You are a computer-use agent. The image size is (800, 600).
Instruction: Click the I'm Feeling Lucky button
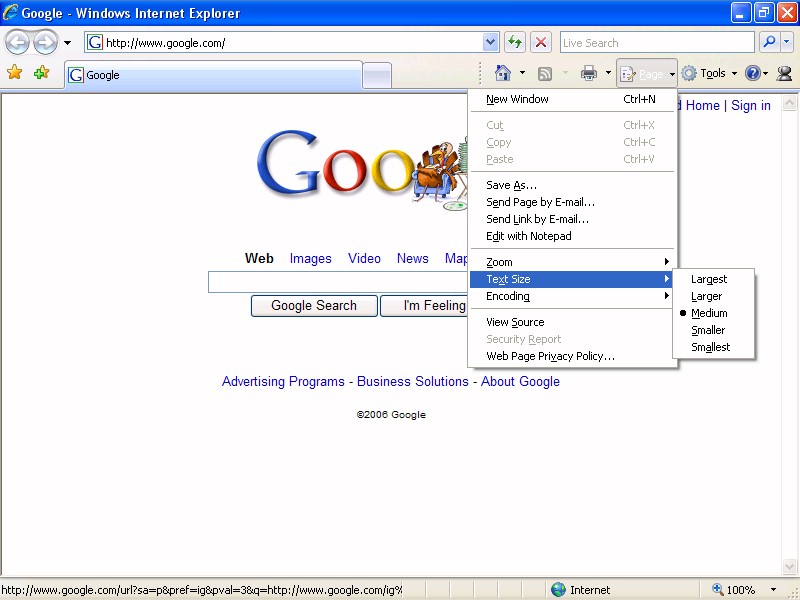pyautogui.click(x=424, y=306)
